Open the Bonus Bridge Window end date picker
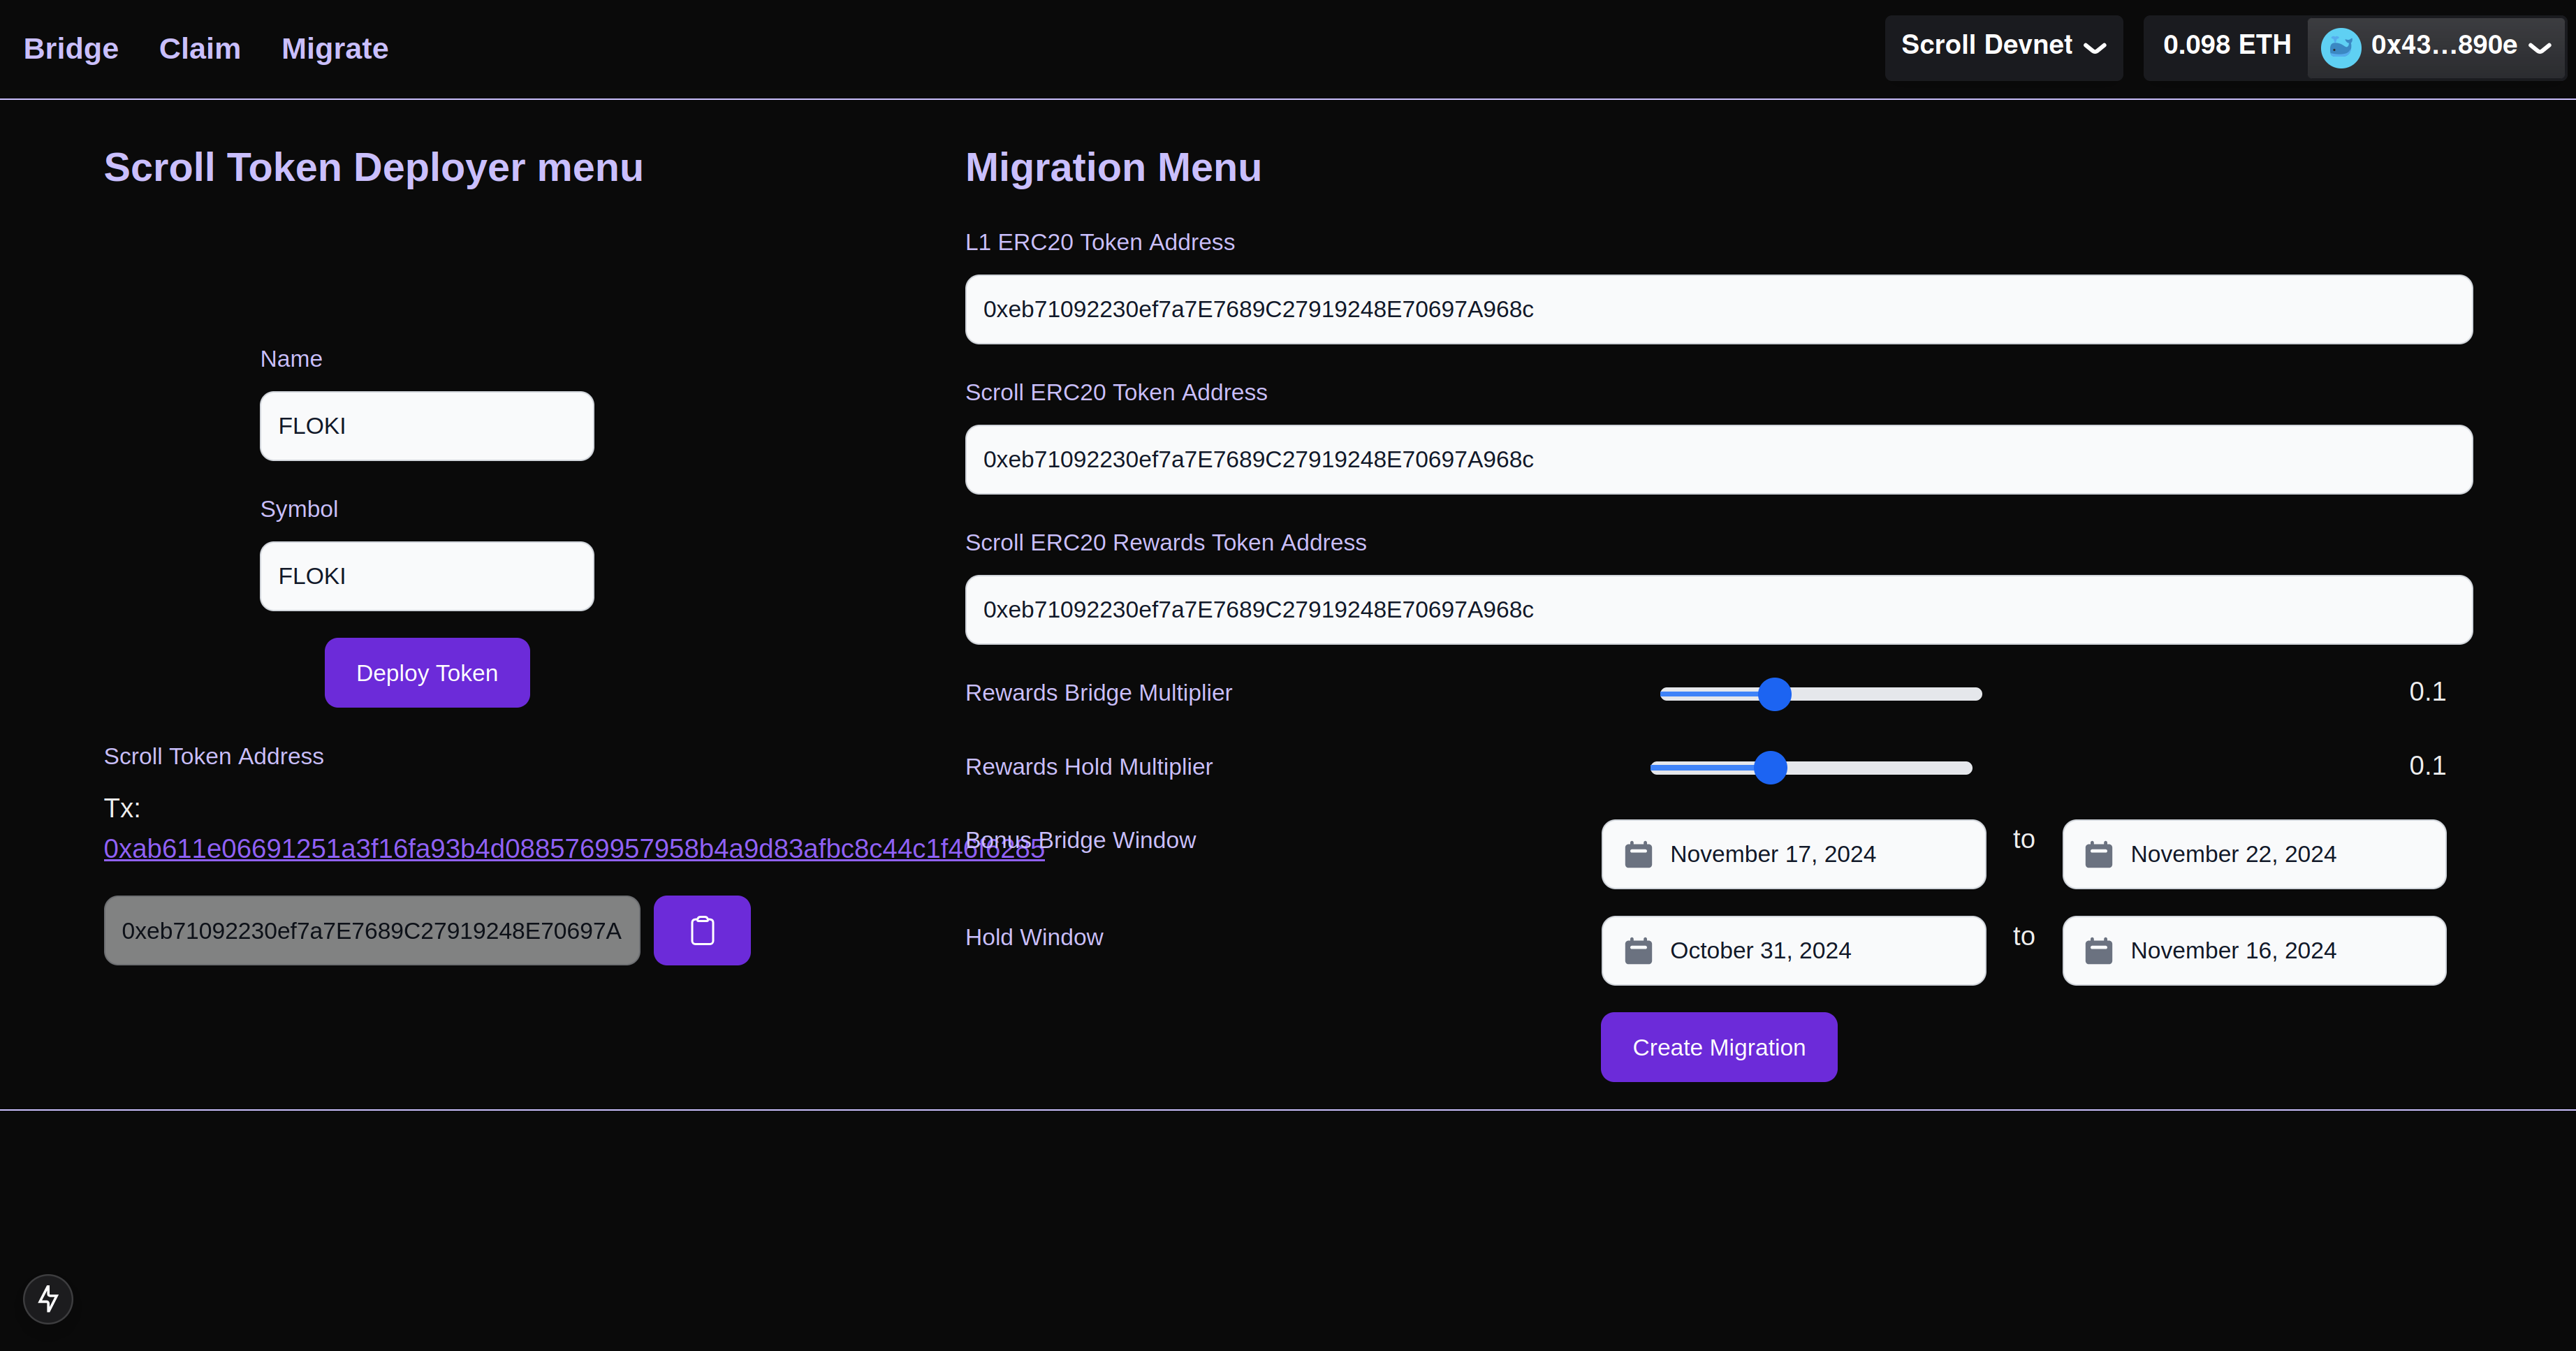The width and height of the screenshot is (2576, 1351). [2253, 854]
